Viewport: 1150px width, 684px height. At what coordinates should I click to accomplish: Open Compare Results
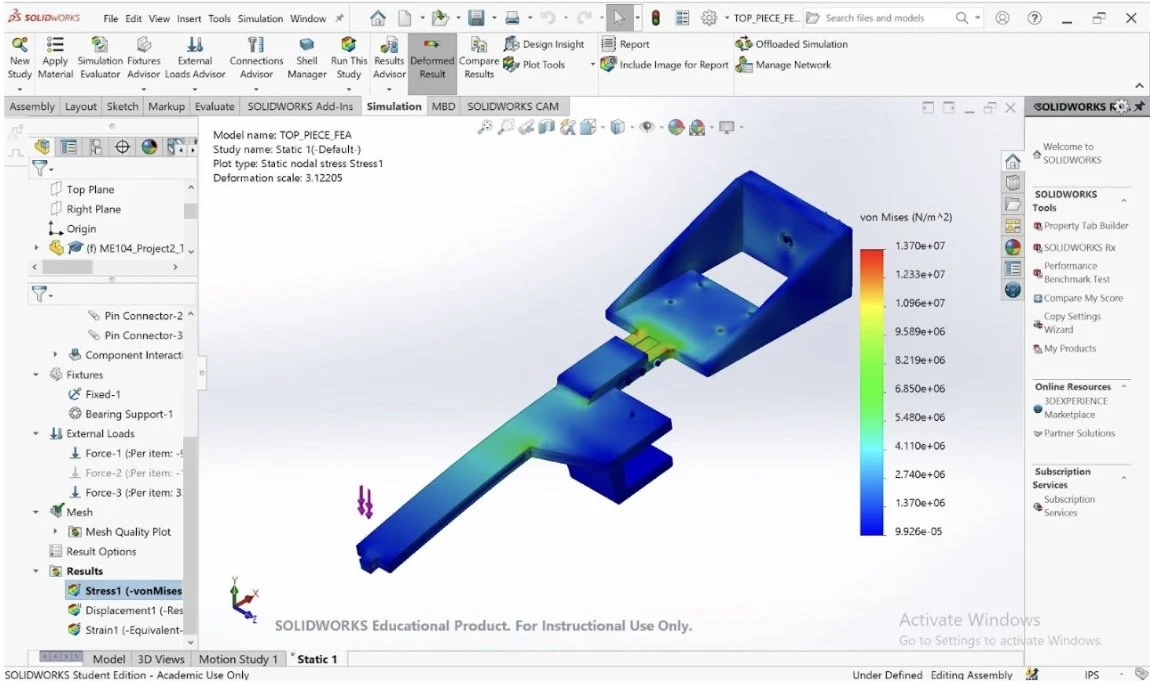[479, 58]
